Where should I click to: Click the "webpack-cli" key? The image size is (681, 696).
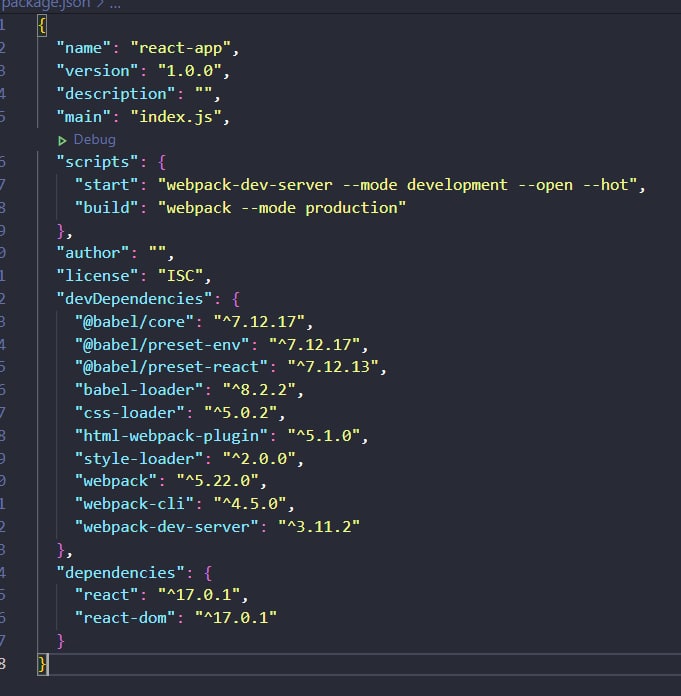pyautogui.click(x=135, y=504)
